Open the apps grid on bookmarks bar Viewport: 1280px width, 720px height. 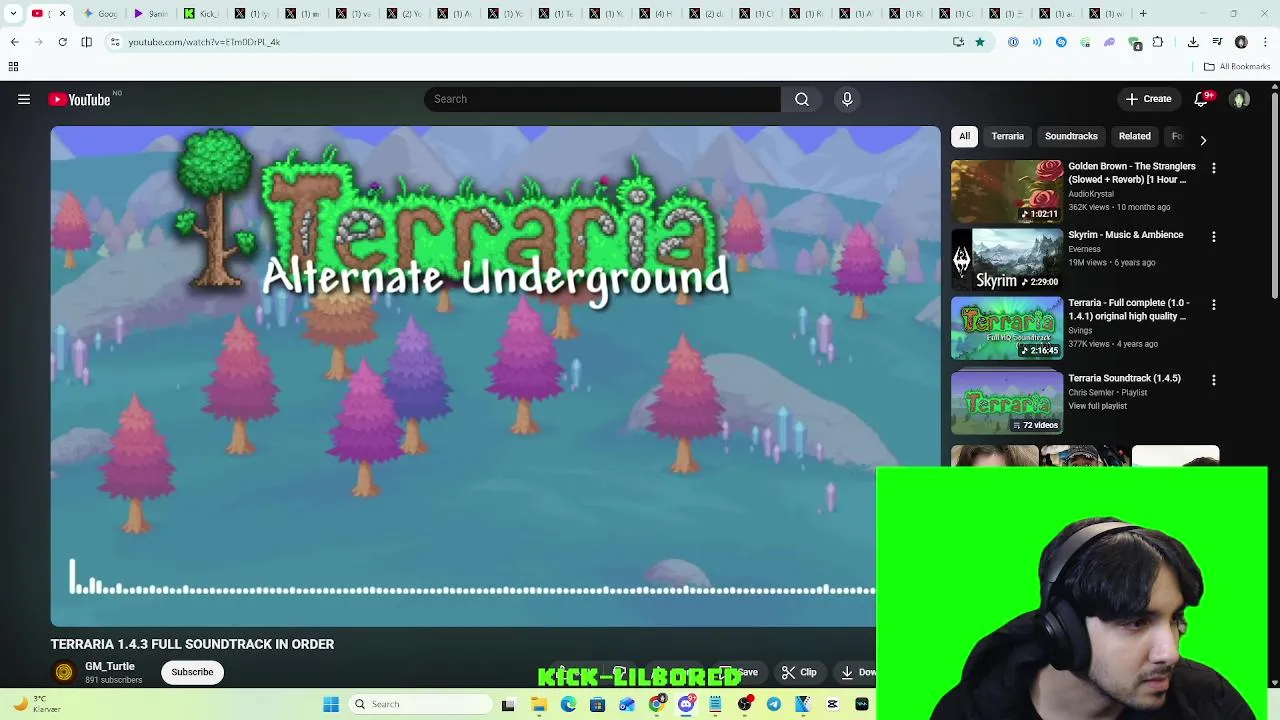13,67
